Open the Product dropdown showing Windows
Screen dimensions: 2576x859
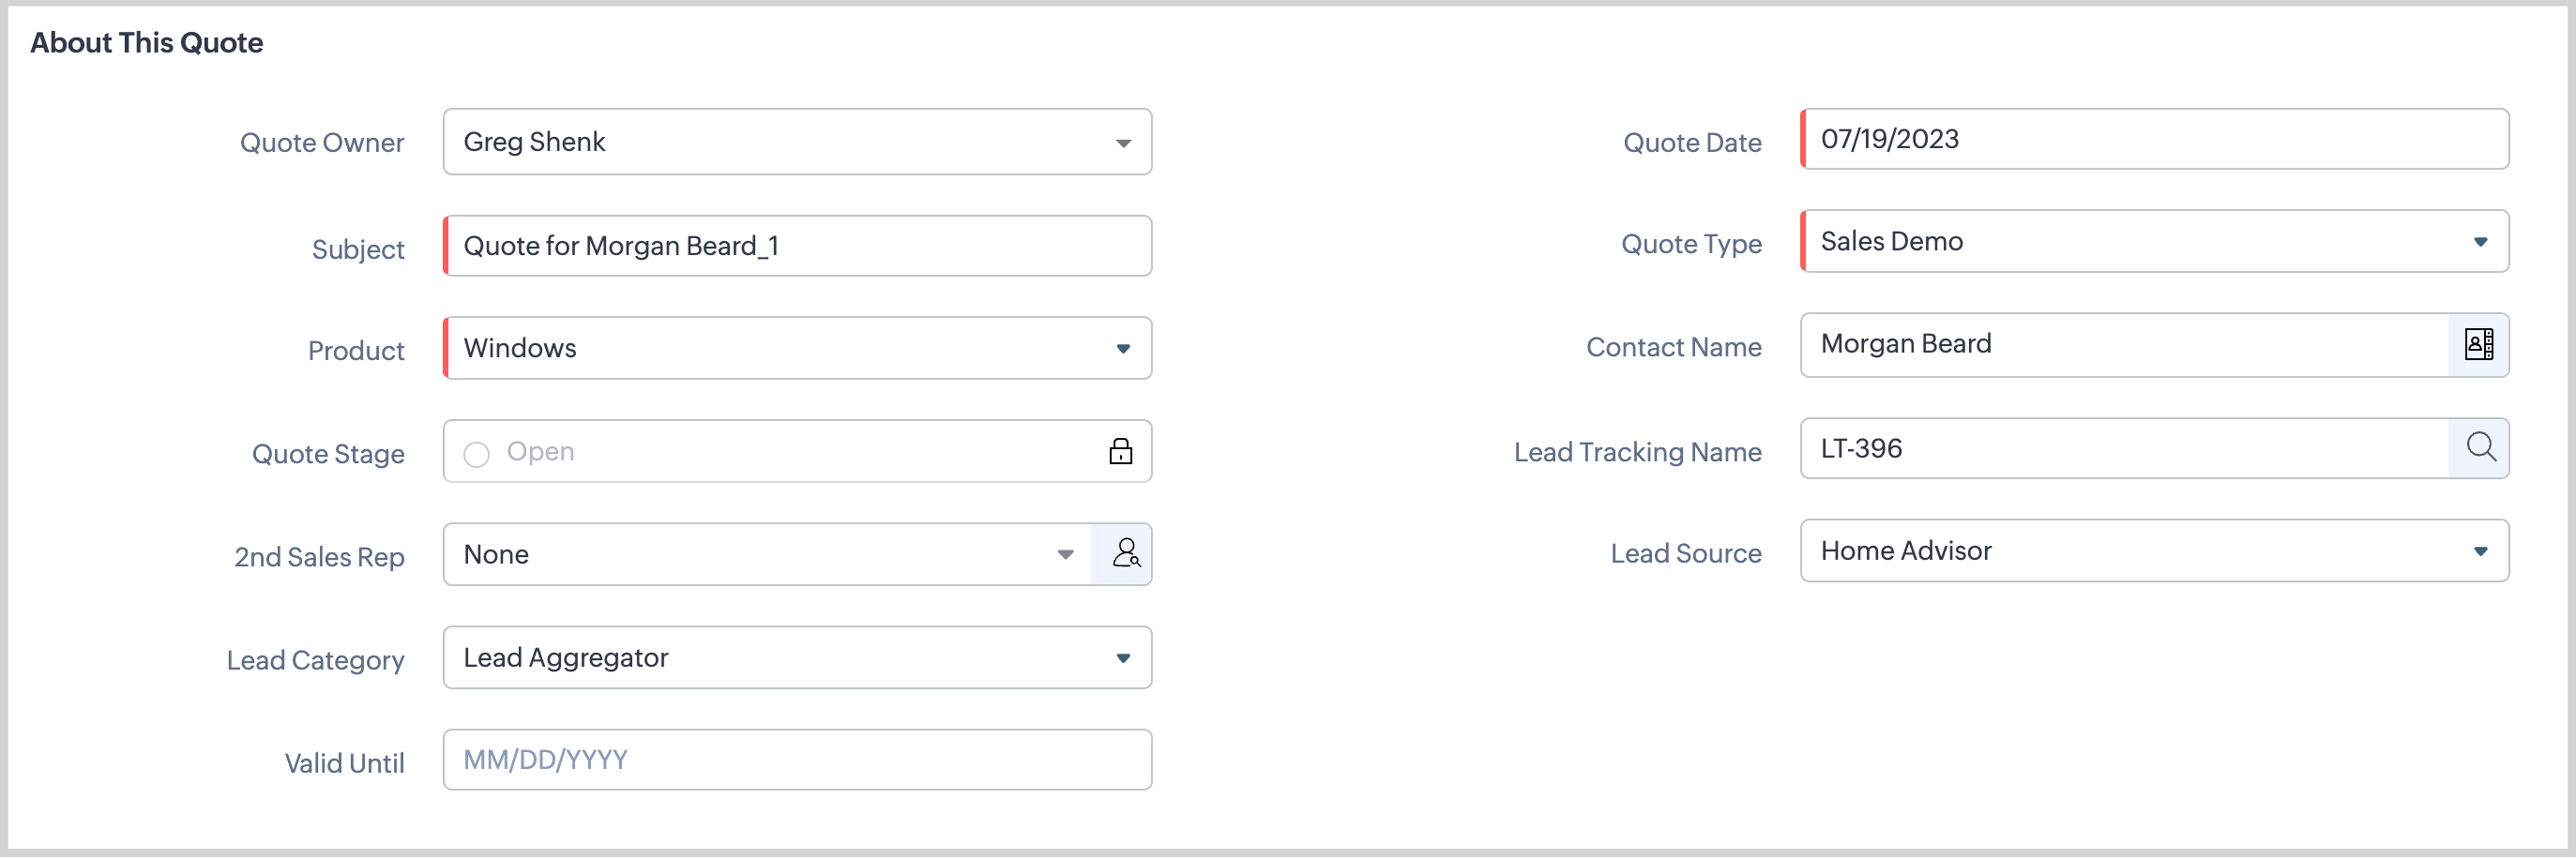click(x=1123, y=349)
